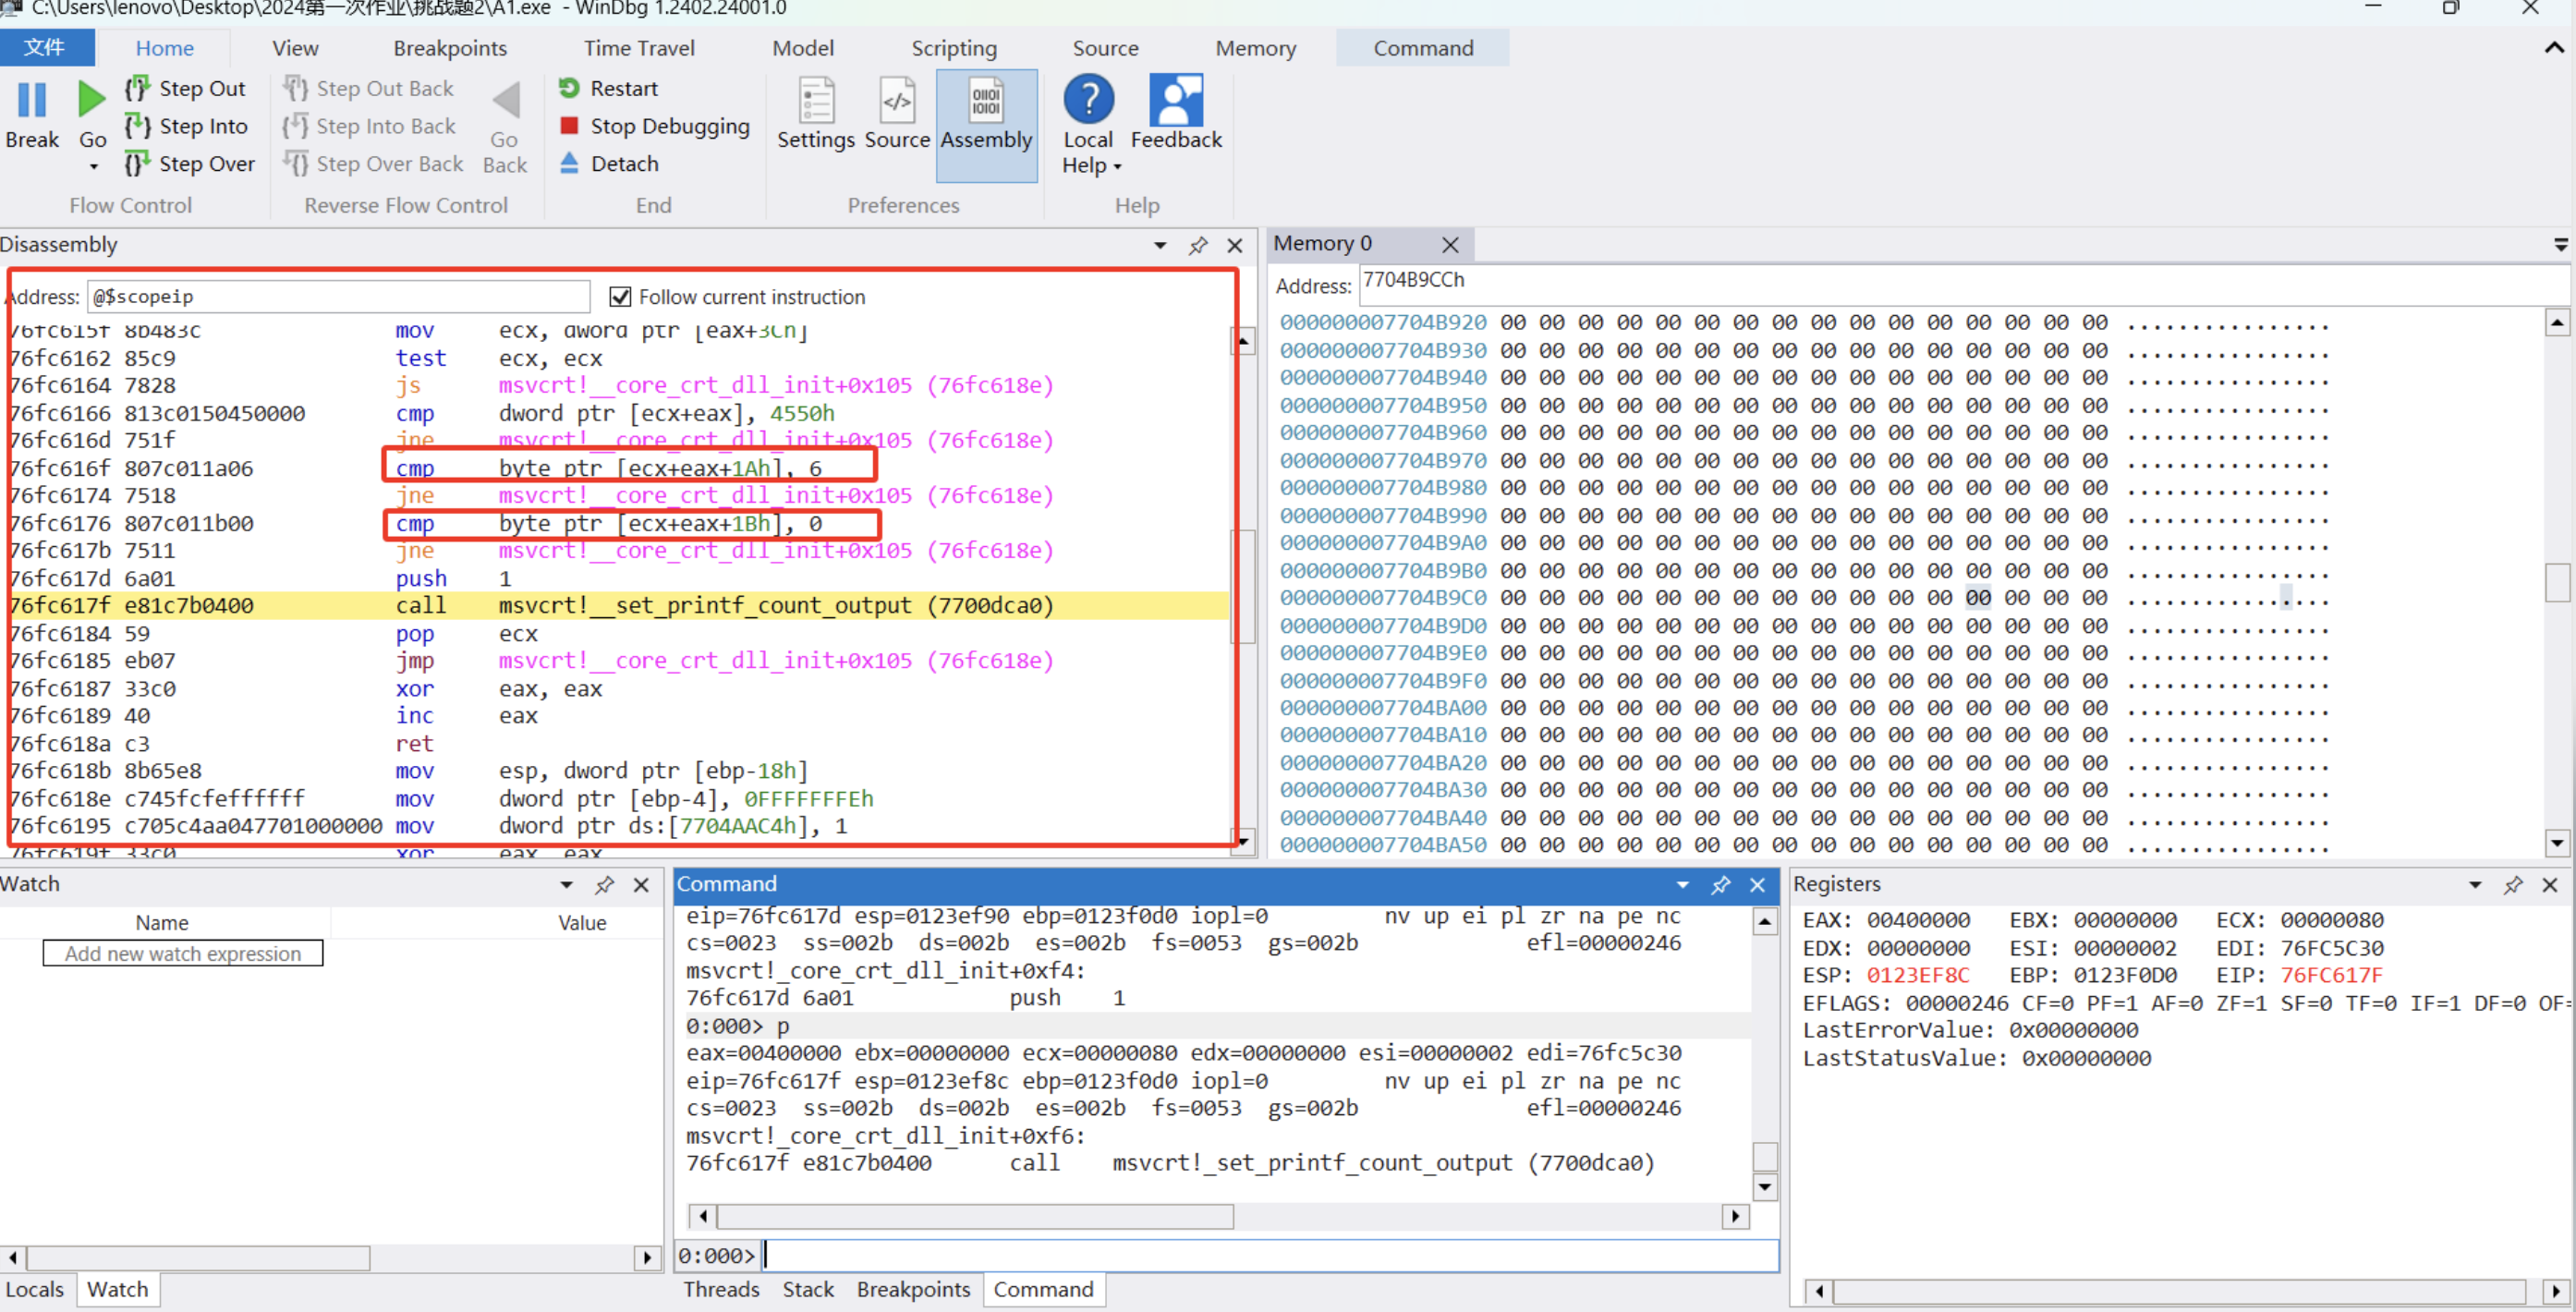
Task: Open the Disassembly window options dropdown
Action: pos(1160,245)
